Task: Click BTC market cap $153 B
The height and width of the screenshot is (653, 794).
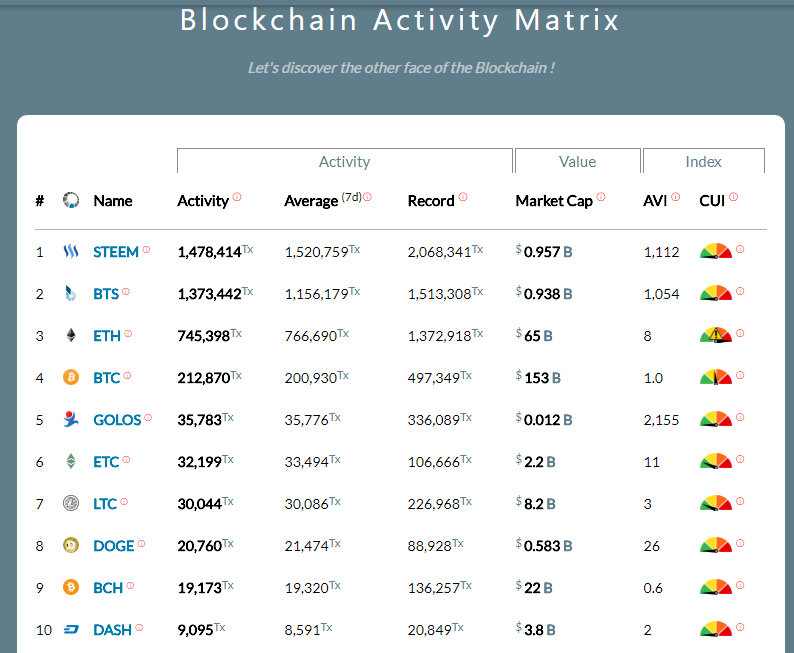Action: click(x=538, y=377)
